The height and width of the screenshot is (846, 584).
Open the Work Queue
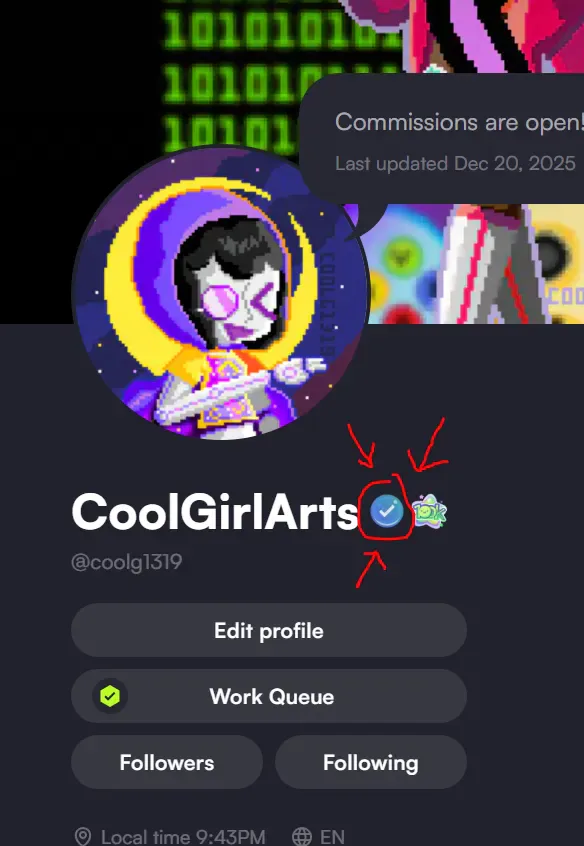[269, 696]
